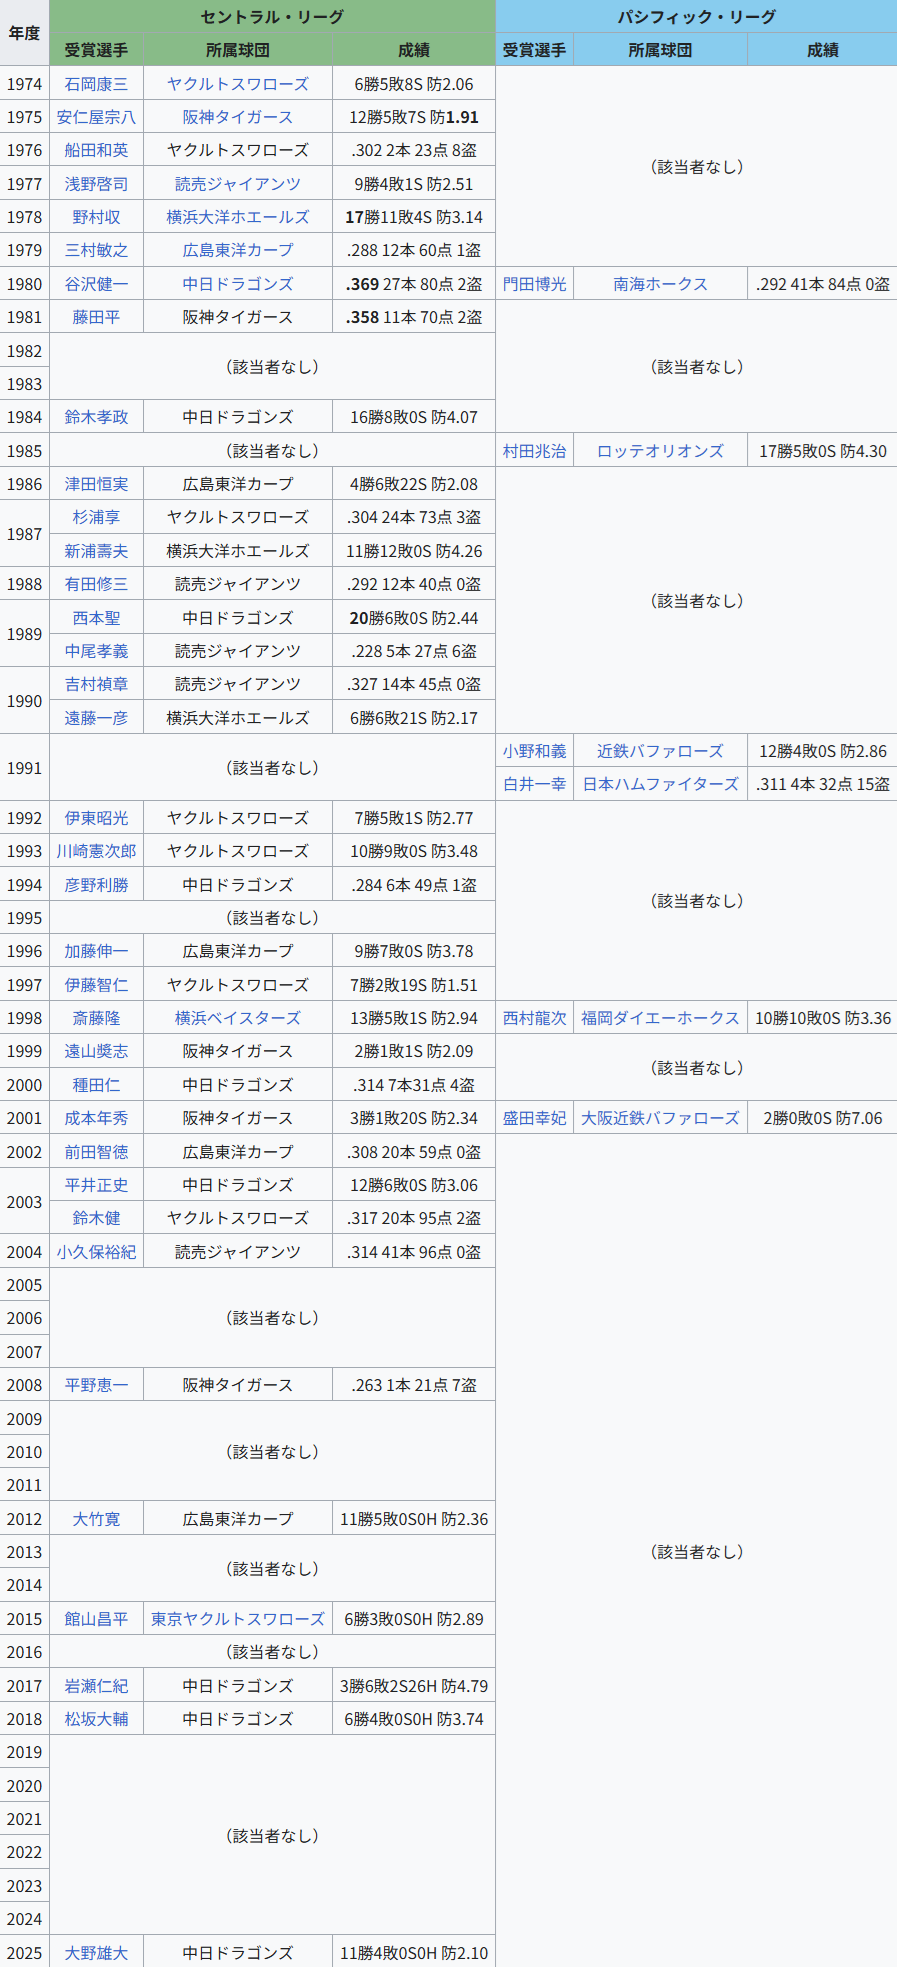
Task: Open 館山昌平 player link
Action: 96,1619
